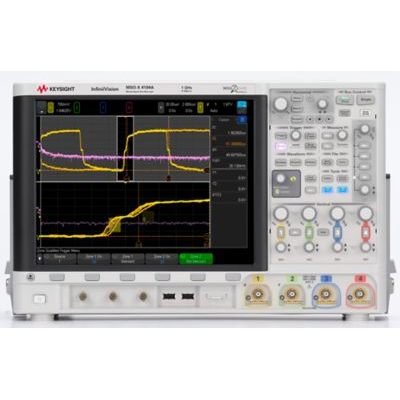The width and height of the screenshot is (400, 400).
Task: Tap the Navigate key
Action: tap(297, 119)
